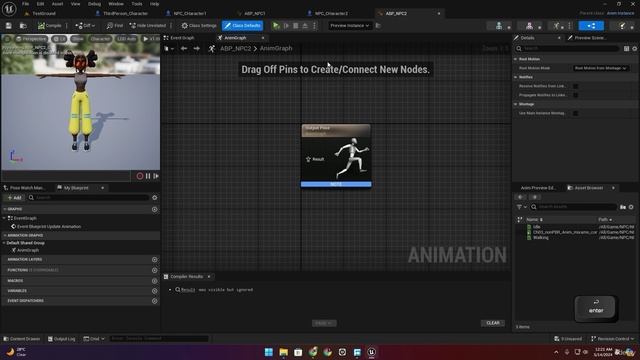Open the Asset menu
The height and width of the screenshot is (360, 640).
(57, 4)
